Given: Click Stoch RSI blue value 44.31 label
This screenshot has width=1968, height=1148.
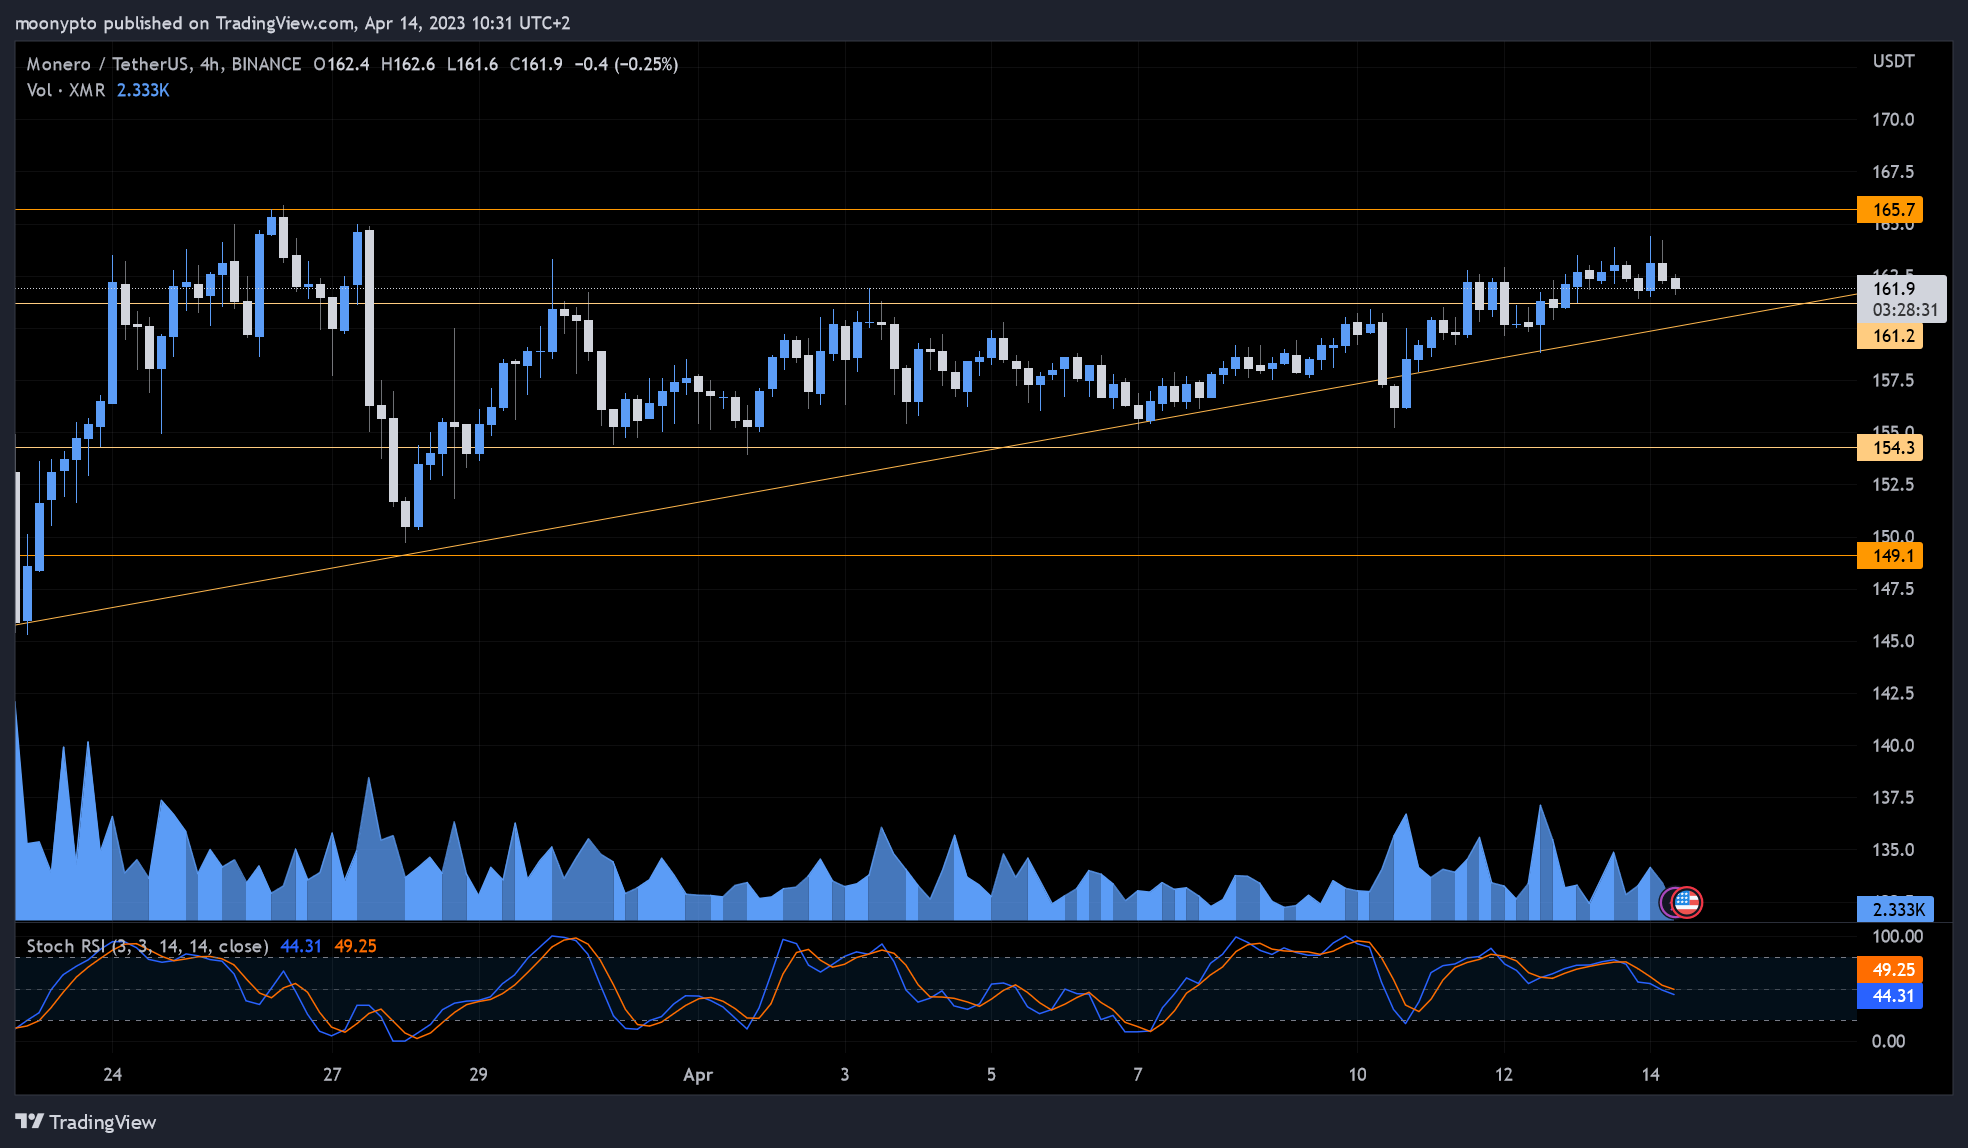Looking at the screenshot, I should (1890, 996).
